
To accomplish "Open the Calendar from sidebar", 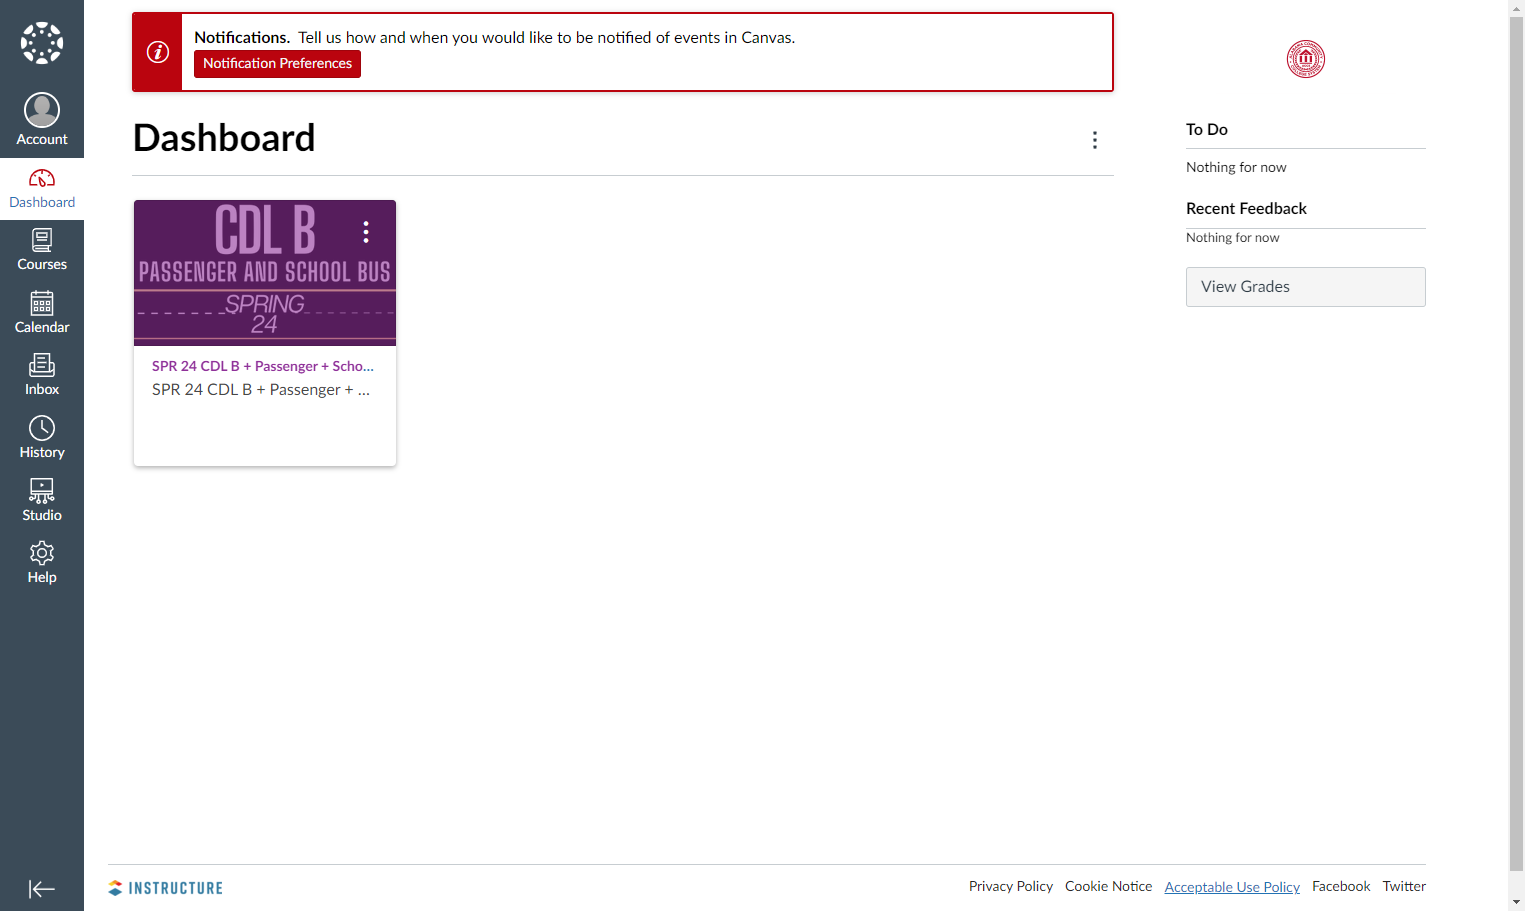I will (42, 313).
